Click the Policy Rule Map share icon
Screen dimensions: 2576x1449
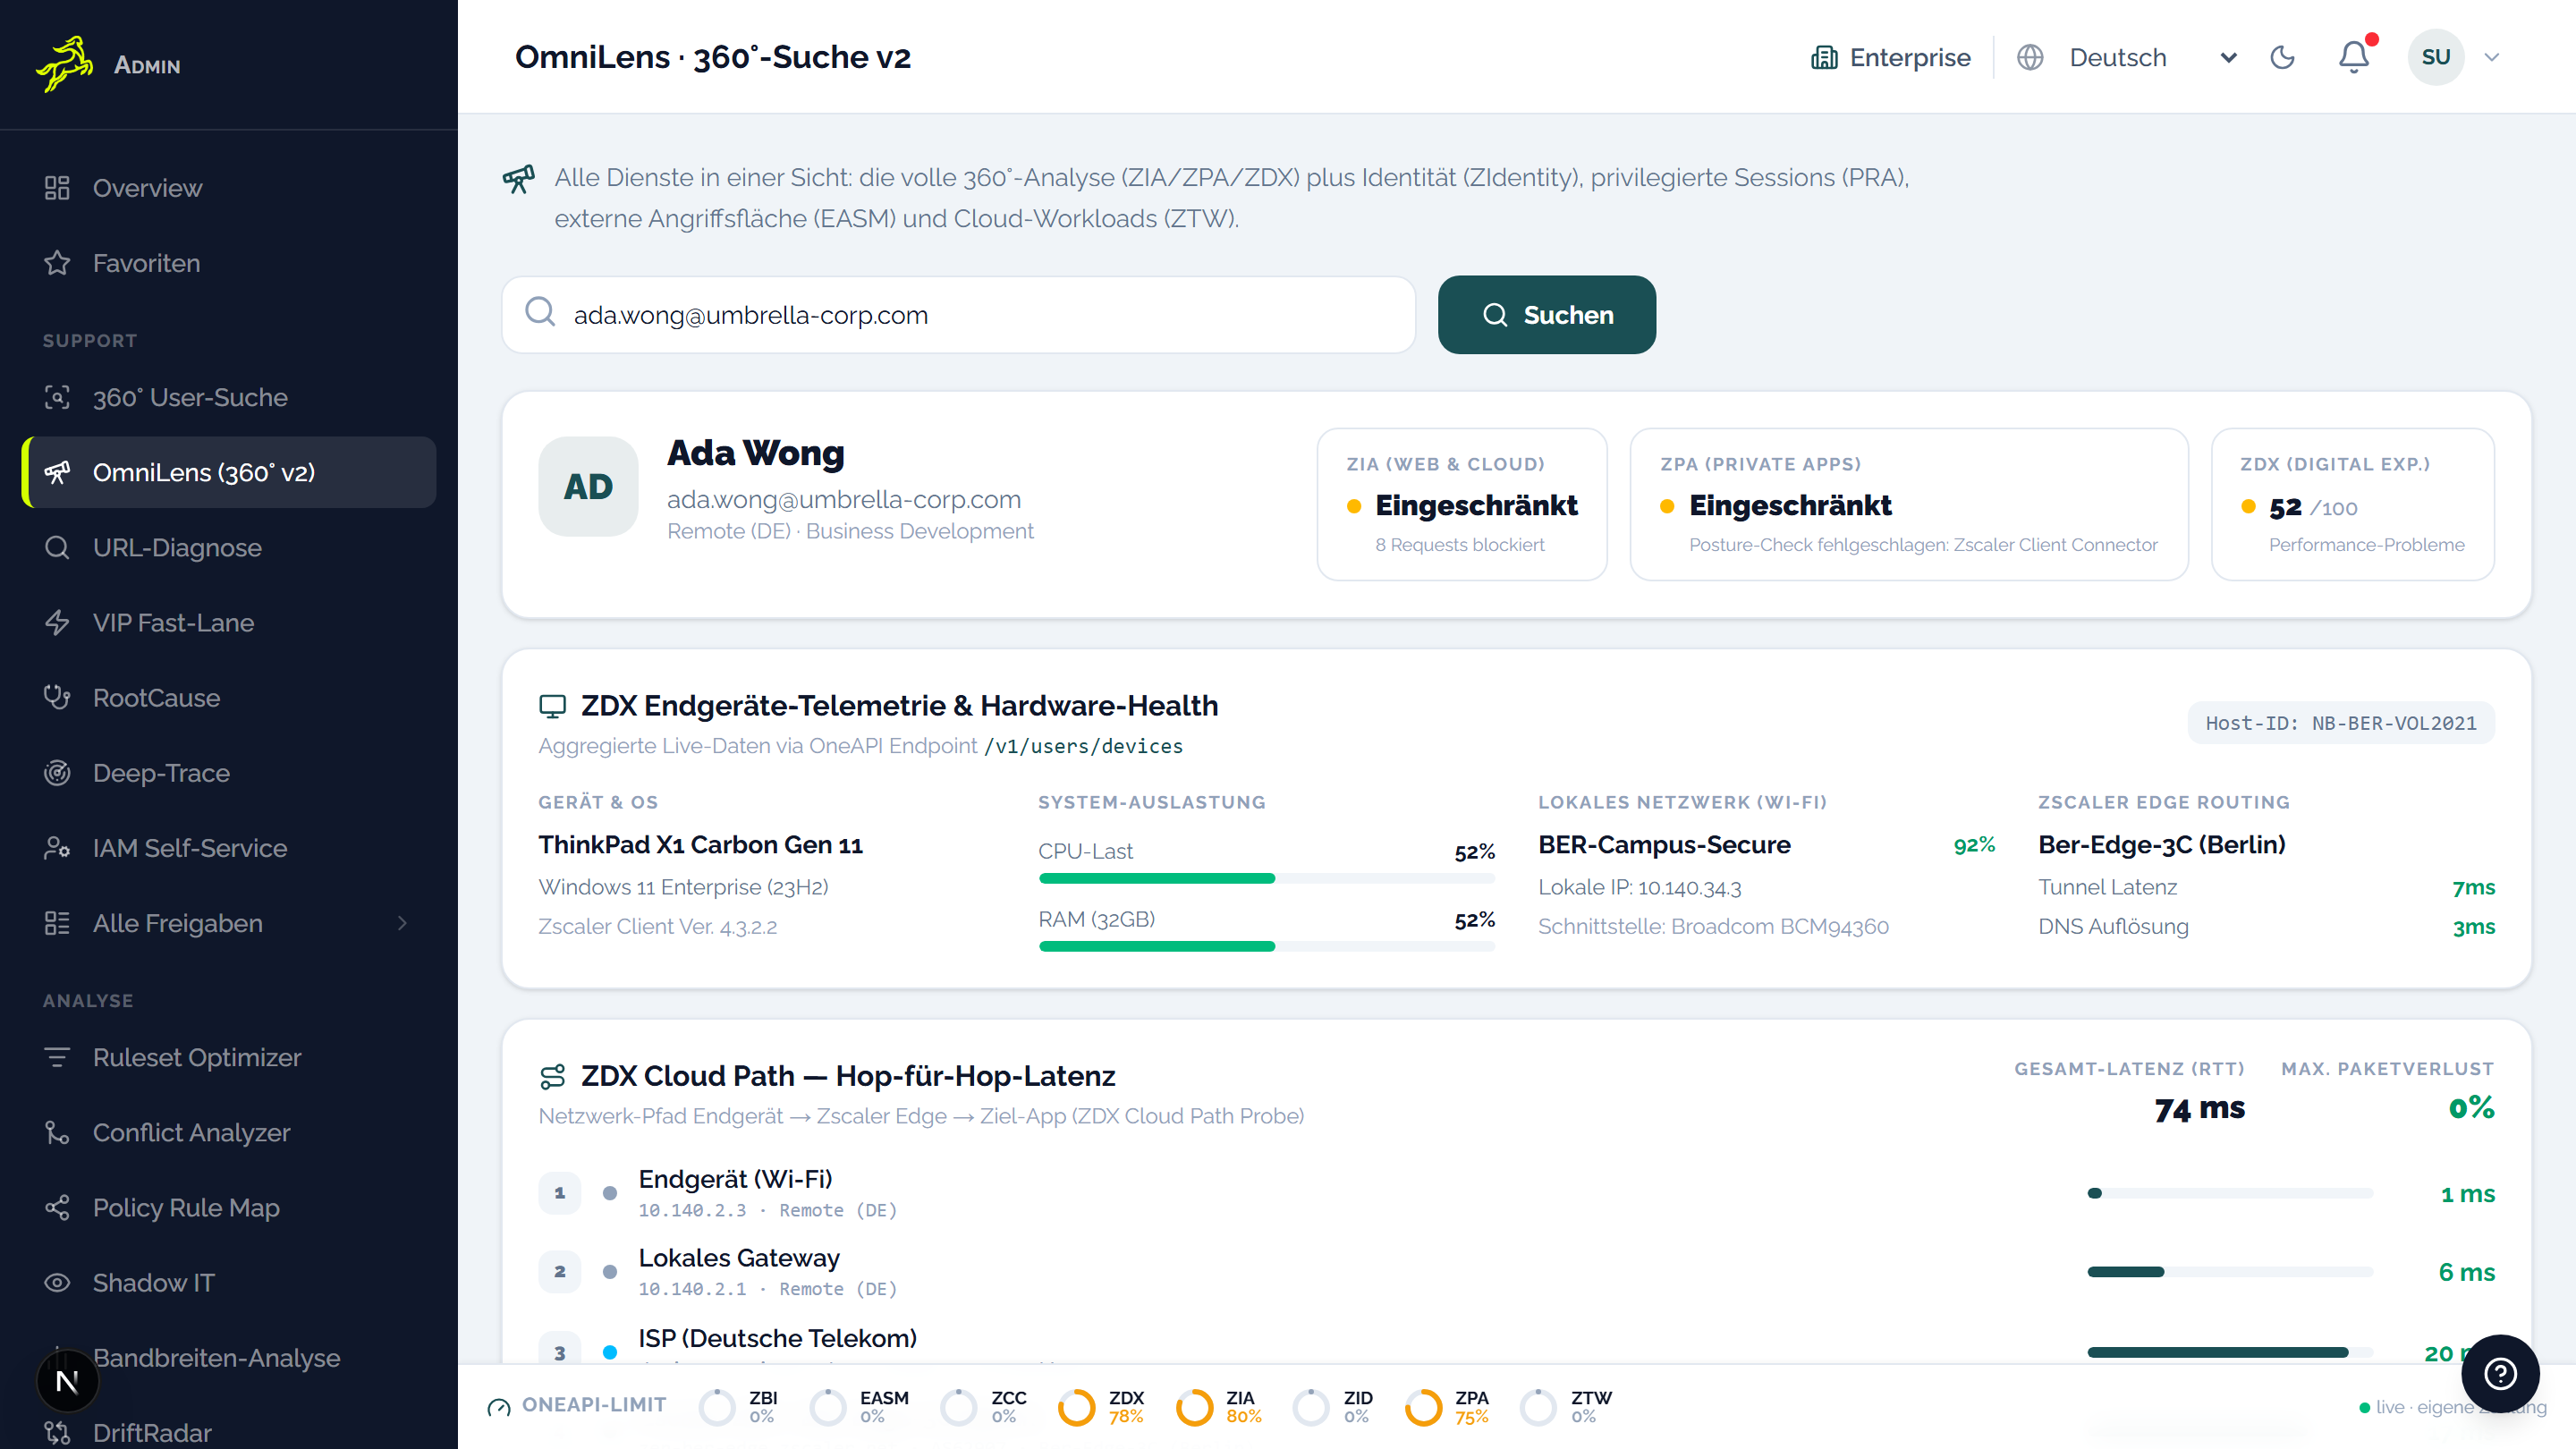[57, 1207]
